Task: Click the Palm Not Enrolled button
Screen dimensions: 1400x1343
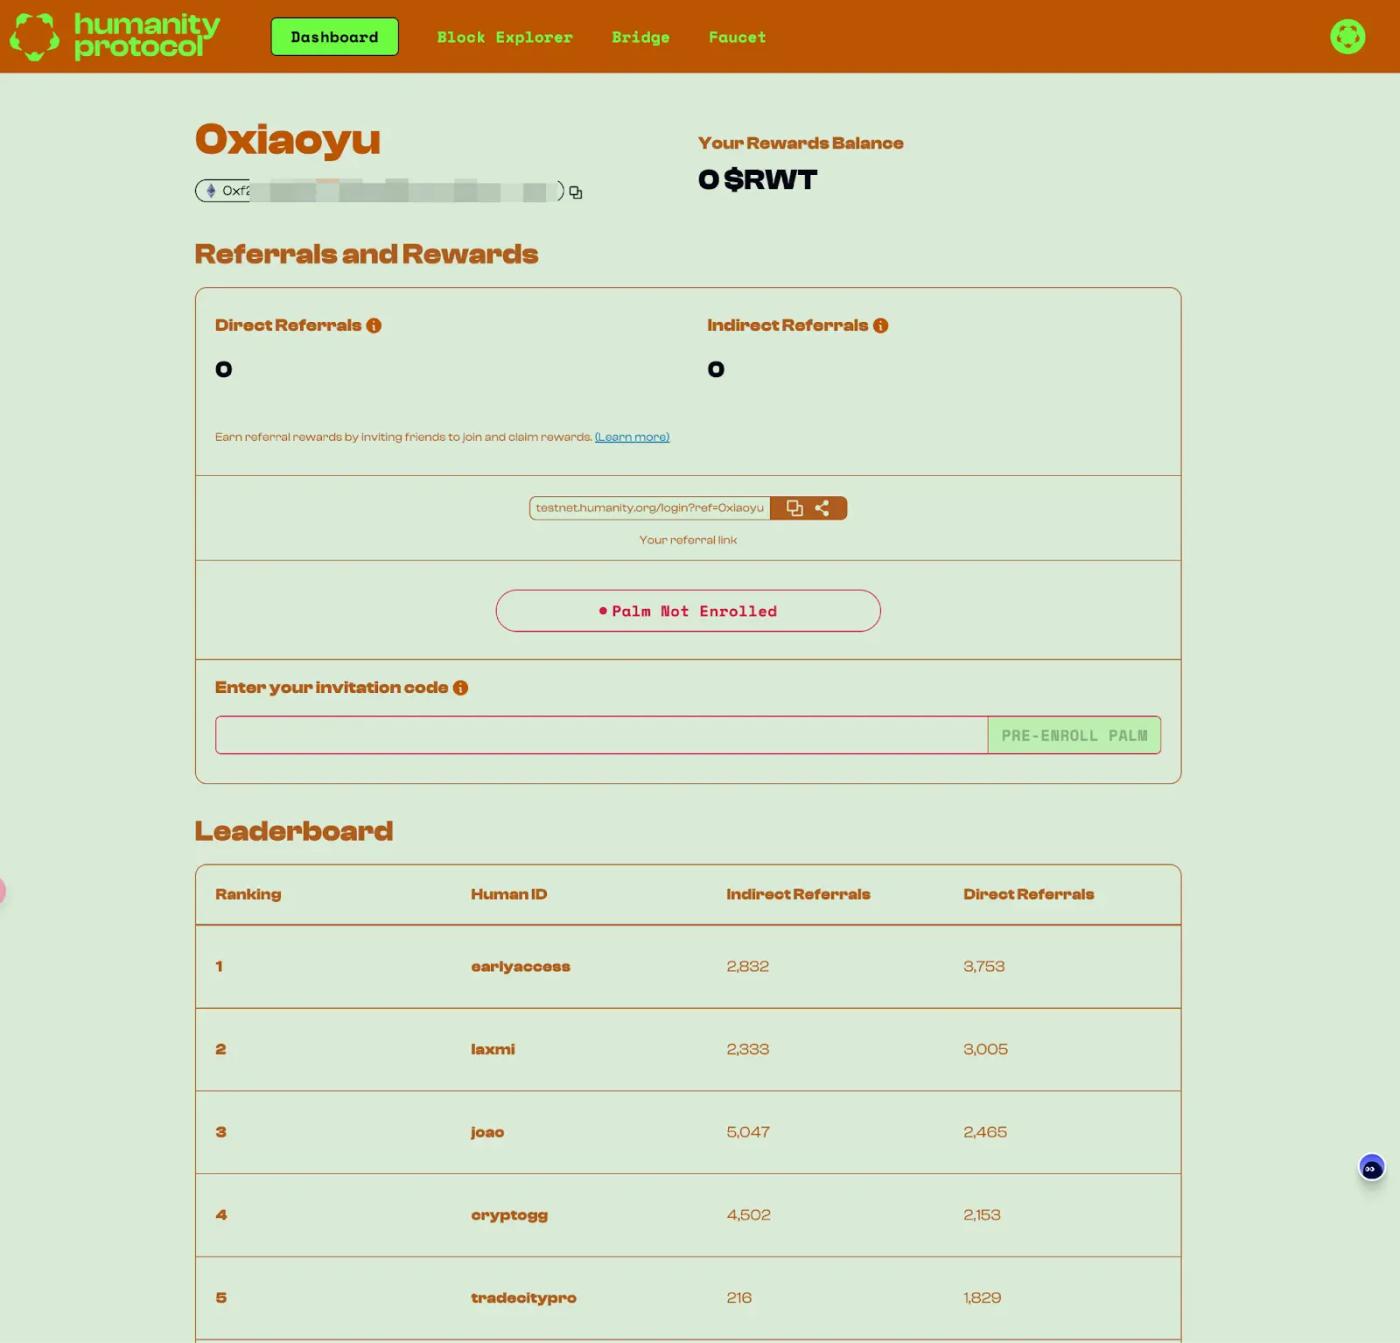Action: pos(688,611)
